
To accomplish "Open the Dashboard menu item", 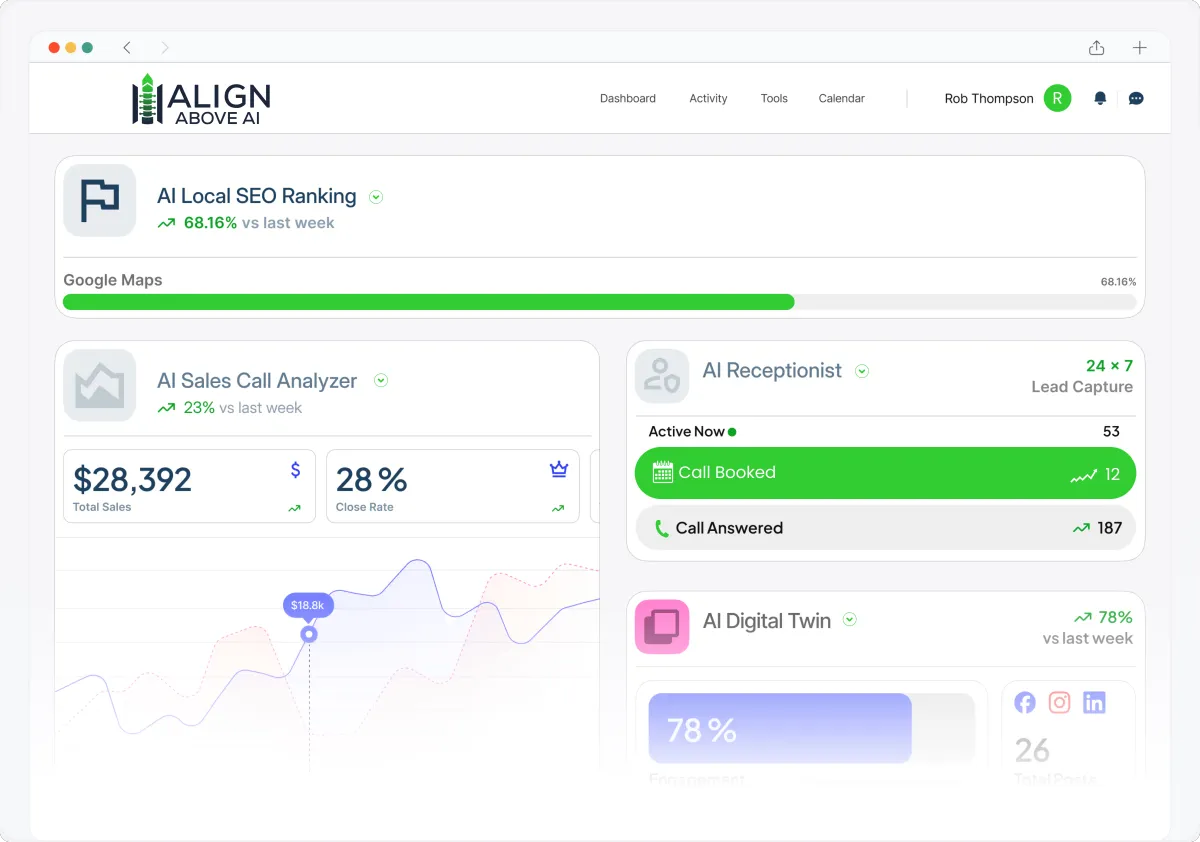I will pyautogui.click(x=628, y=98).
